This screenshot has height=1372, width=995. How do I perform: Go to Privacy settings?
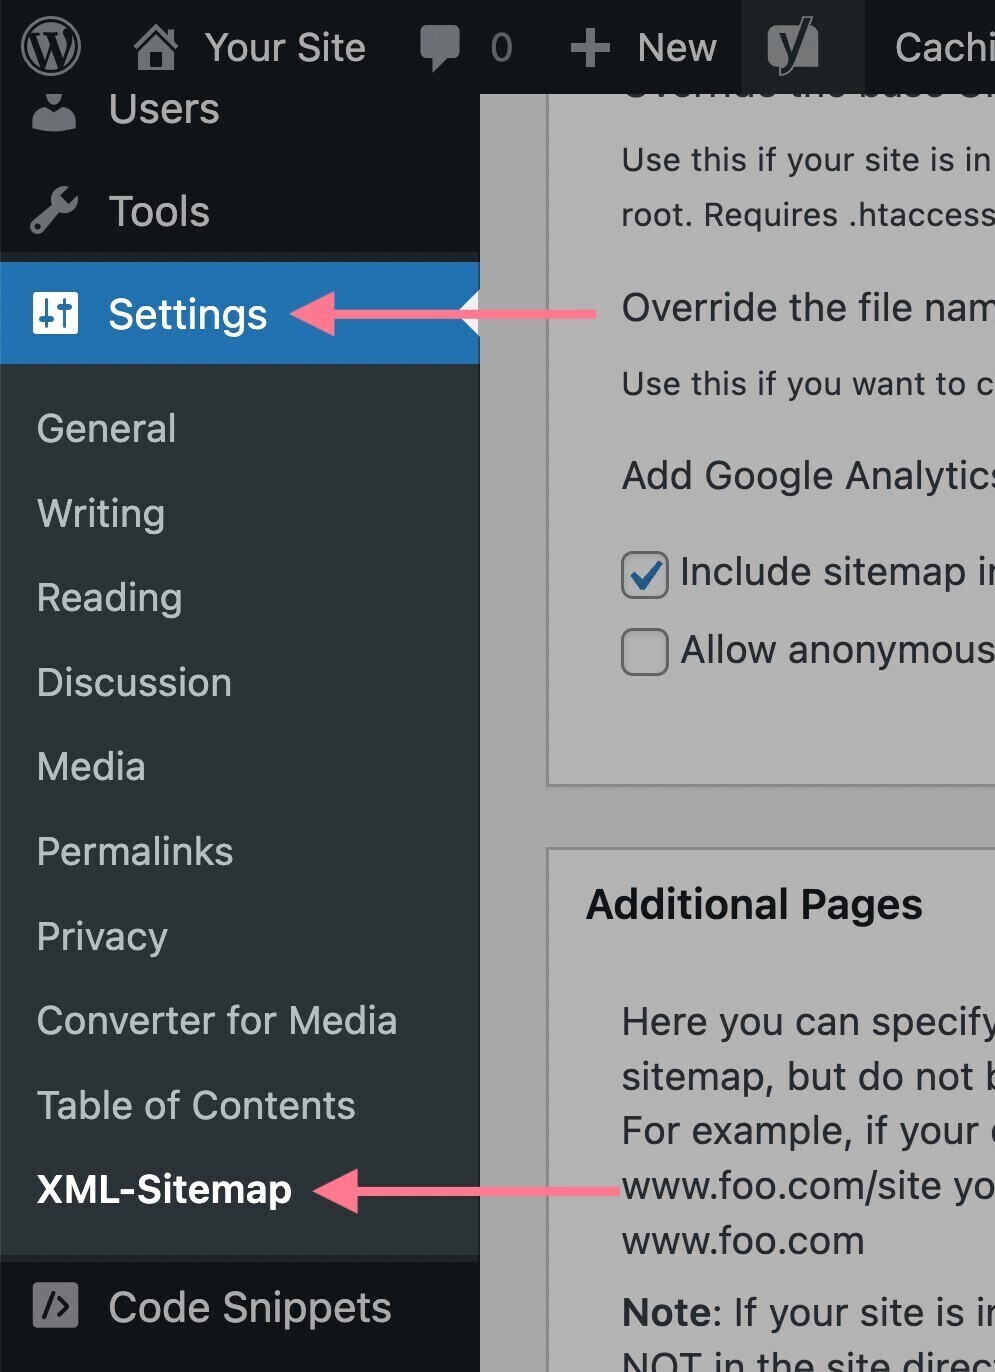101,936
